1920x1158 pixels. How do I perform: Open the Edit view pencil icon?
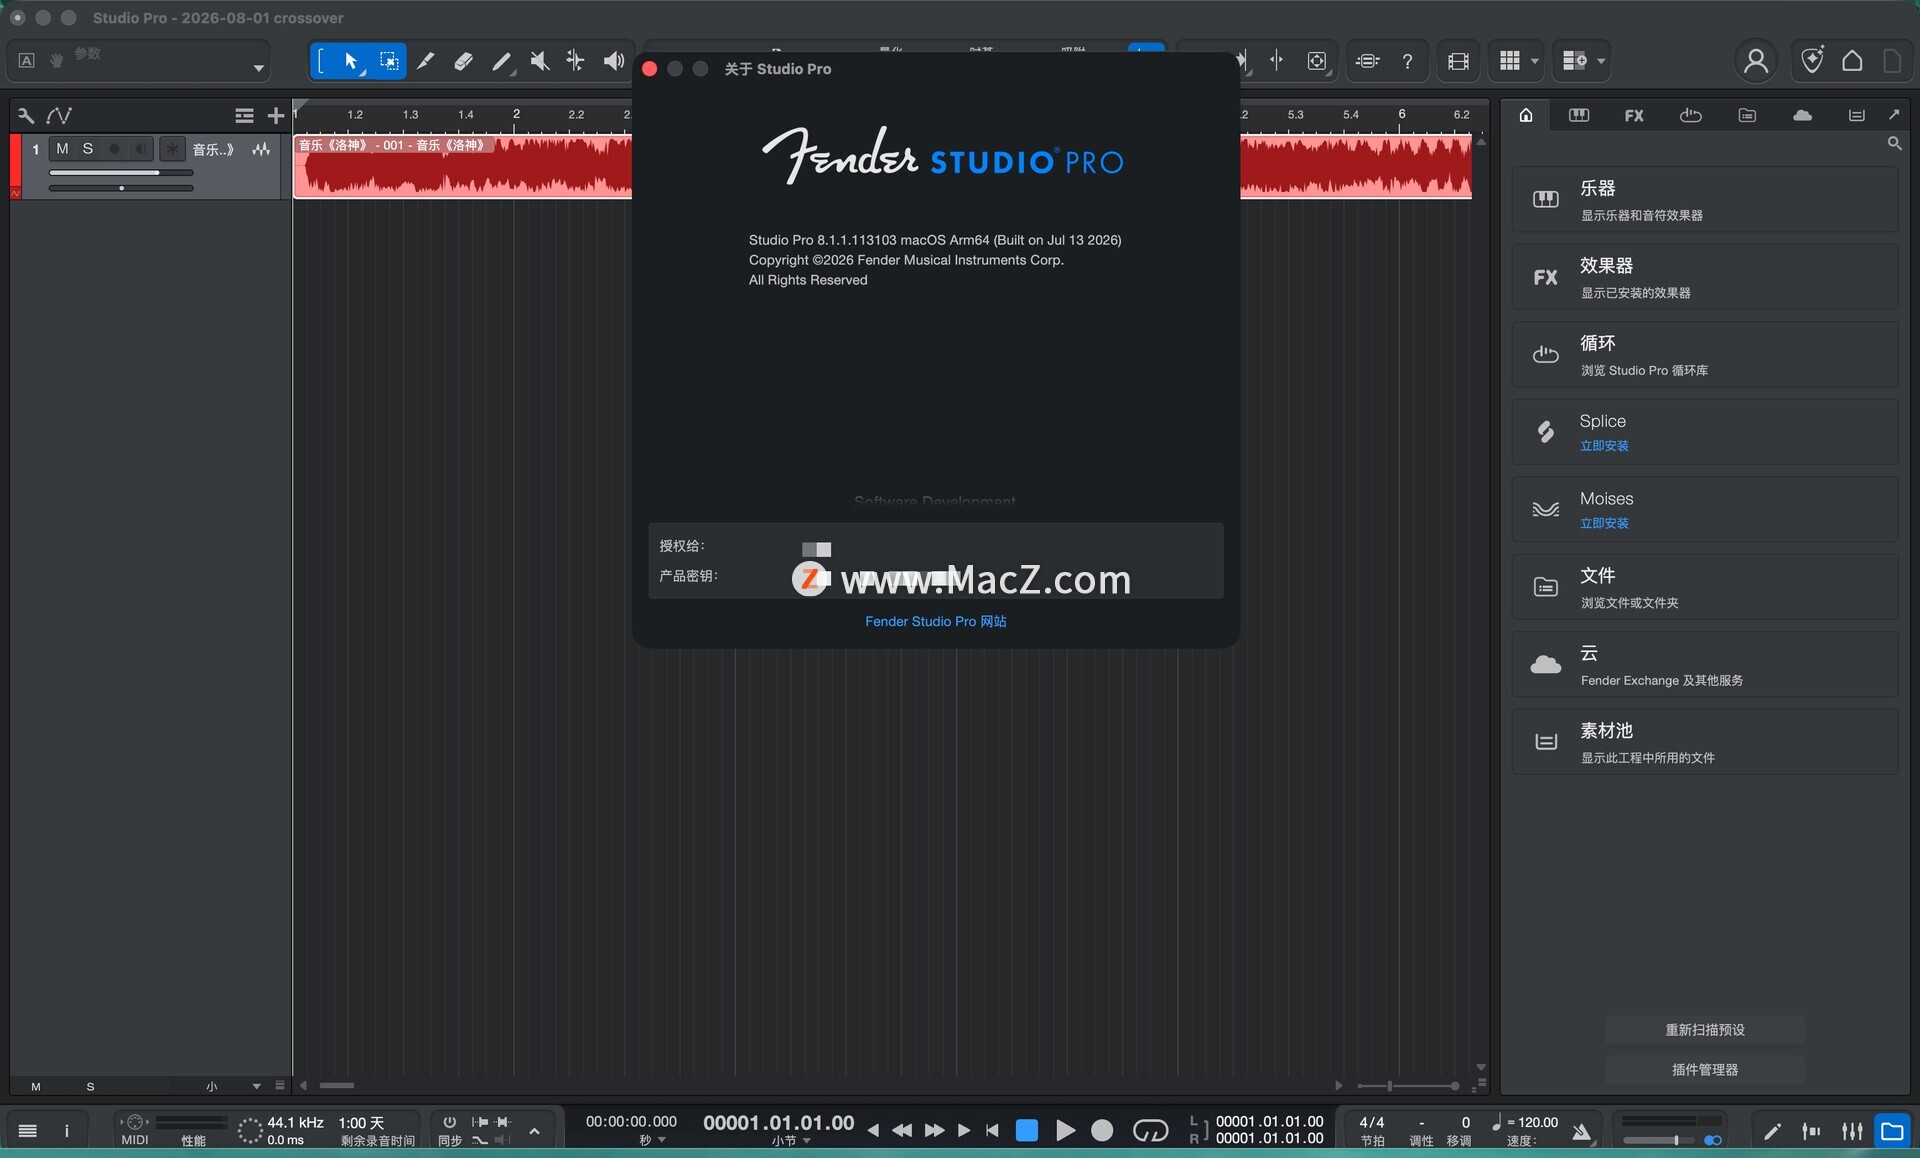[x=1772, y=1131]
